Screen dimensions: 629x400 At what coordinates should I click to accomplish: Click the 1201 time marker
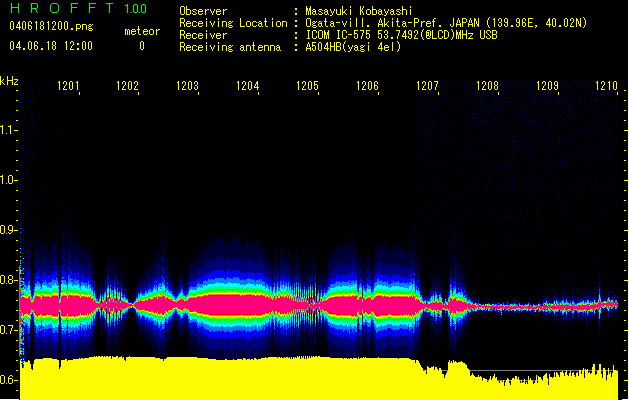point(68,87)
